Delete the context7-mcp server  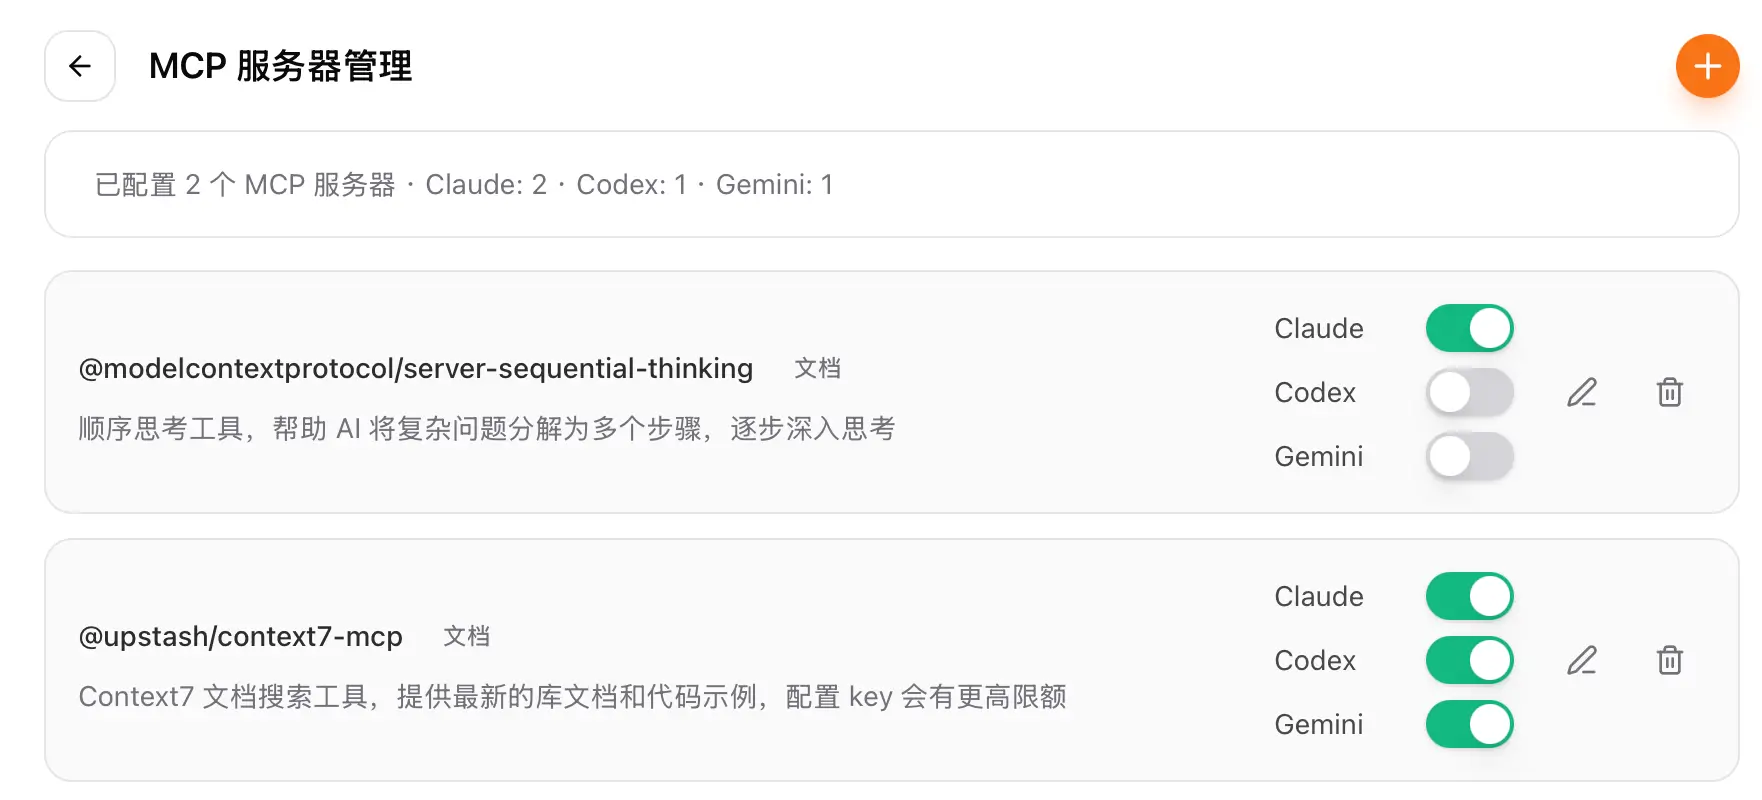tap(1669, 660)
